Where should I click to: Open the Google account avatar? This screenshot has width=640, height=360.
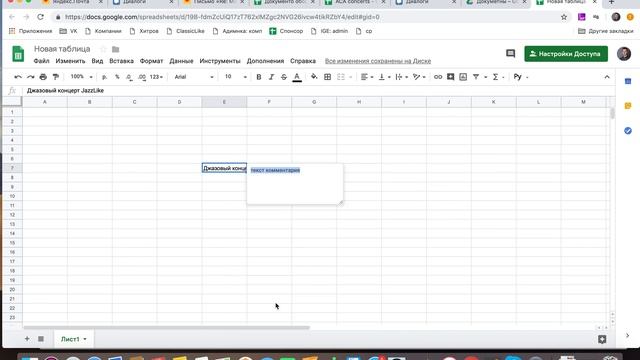tap(624, 53)
